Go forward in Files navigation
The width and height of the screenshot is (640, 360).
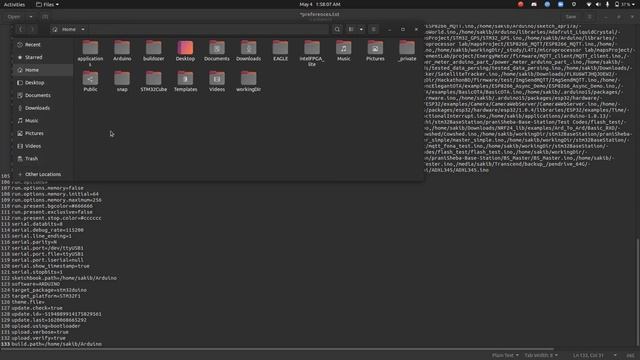point(32,29)
